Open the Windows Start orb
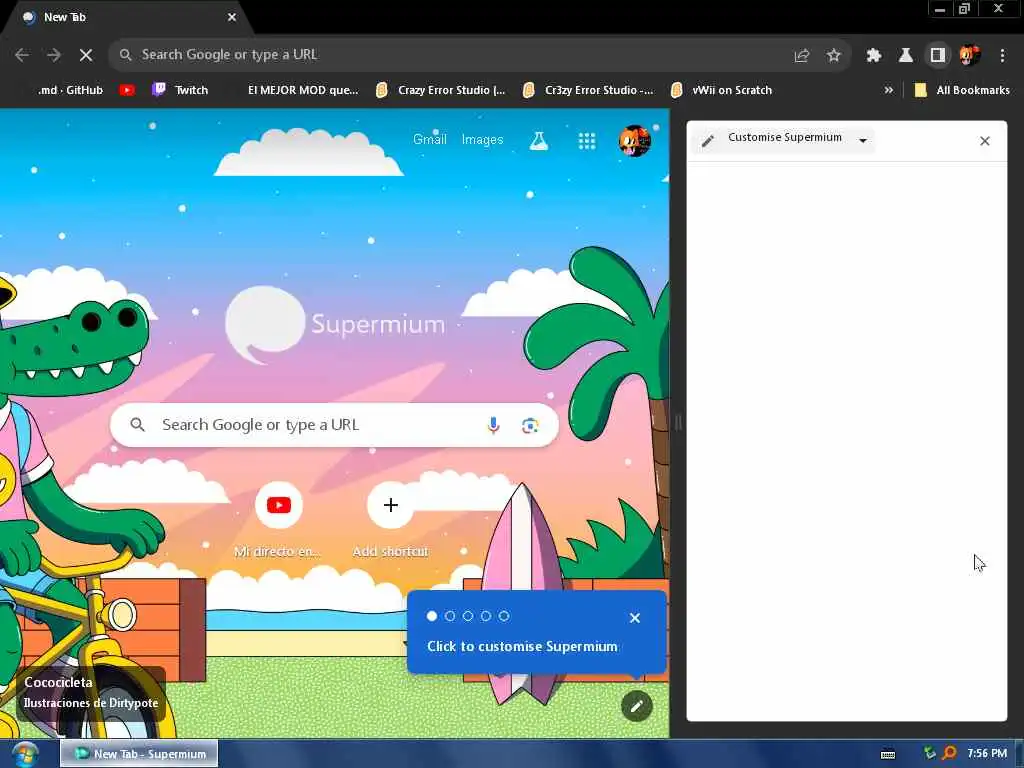 tap(24, 754)
